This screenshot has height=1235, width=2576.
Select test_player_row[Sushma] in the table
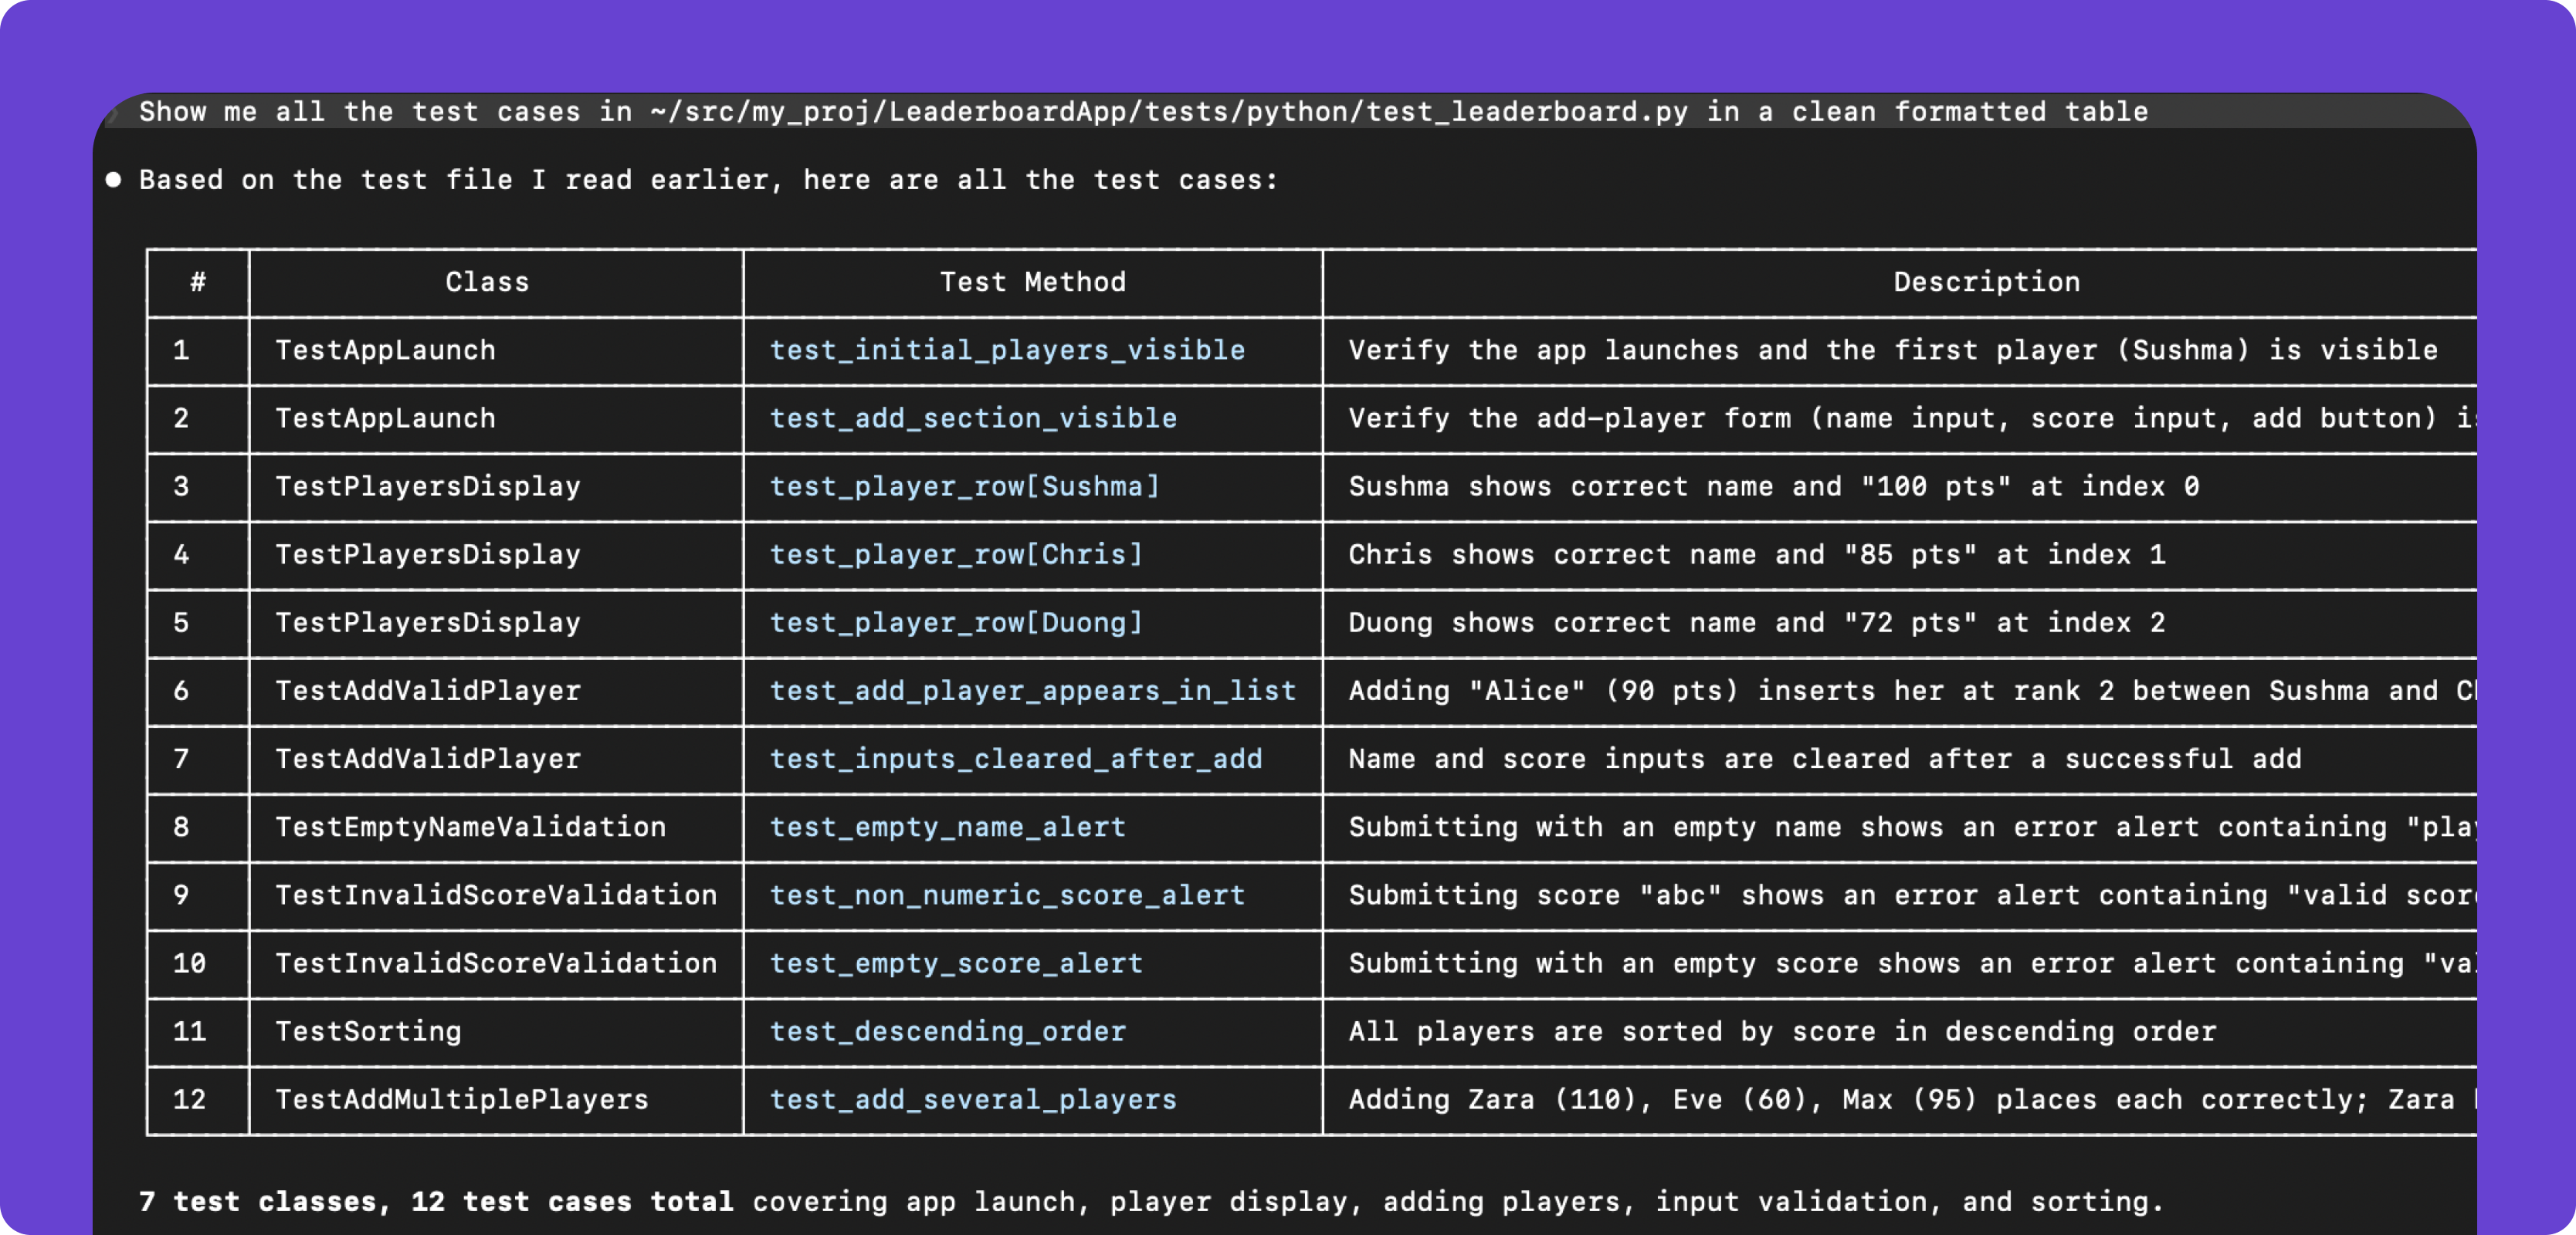963,486
